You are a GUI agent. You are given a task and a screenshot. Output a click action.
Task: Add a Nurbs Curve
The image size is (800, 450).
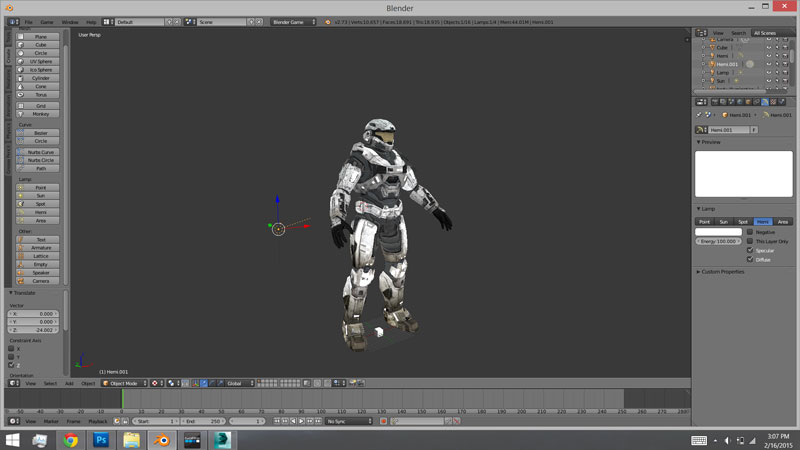pyautogui.click(x=38, y=152)
